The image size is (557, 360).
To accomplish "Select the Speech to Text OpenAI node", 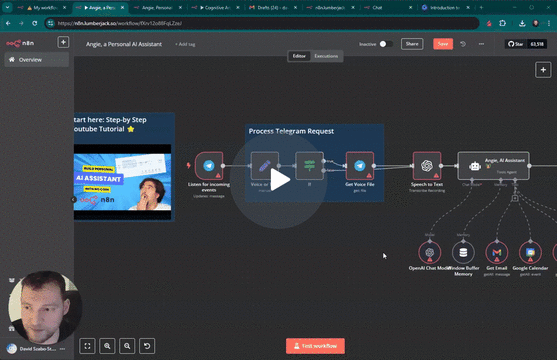I will point(427,166).
